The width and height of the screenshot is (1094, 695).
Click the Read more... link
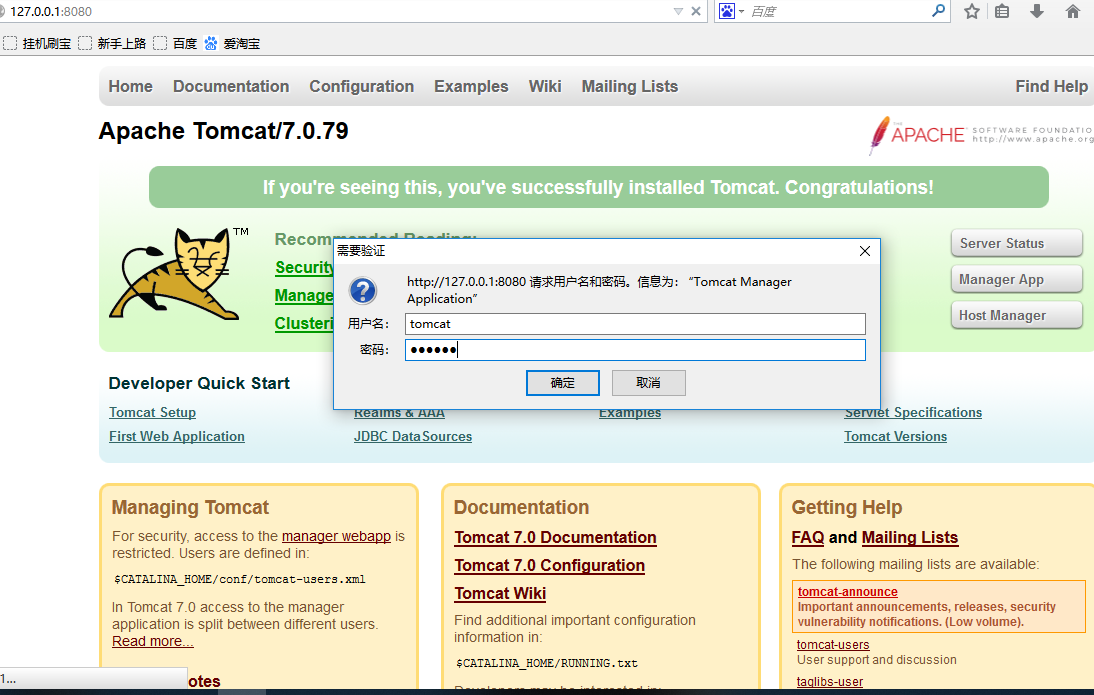[x=153, y=641]
